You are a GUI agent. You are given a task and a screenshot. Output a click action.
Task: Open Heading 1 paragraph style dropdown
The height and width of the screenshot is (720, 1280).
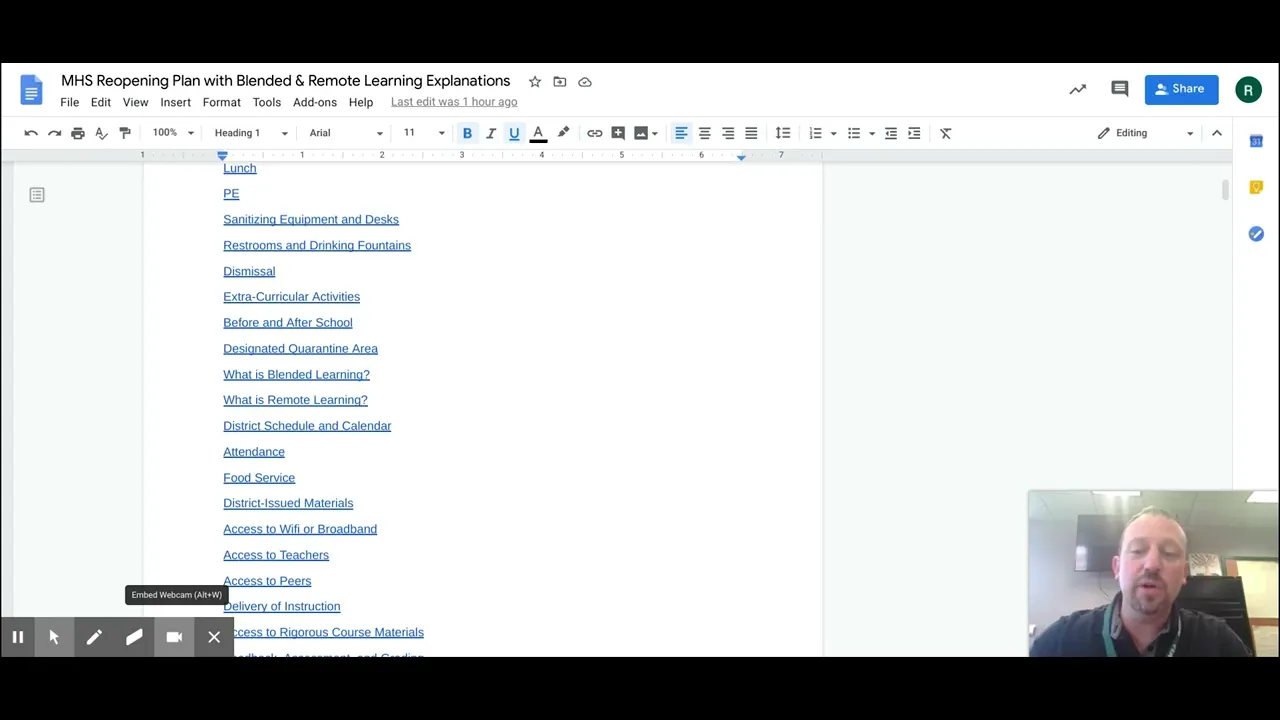tap(251, 133)
